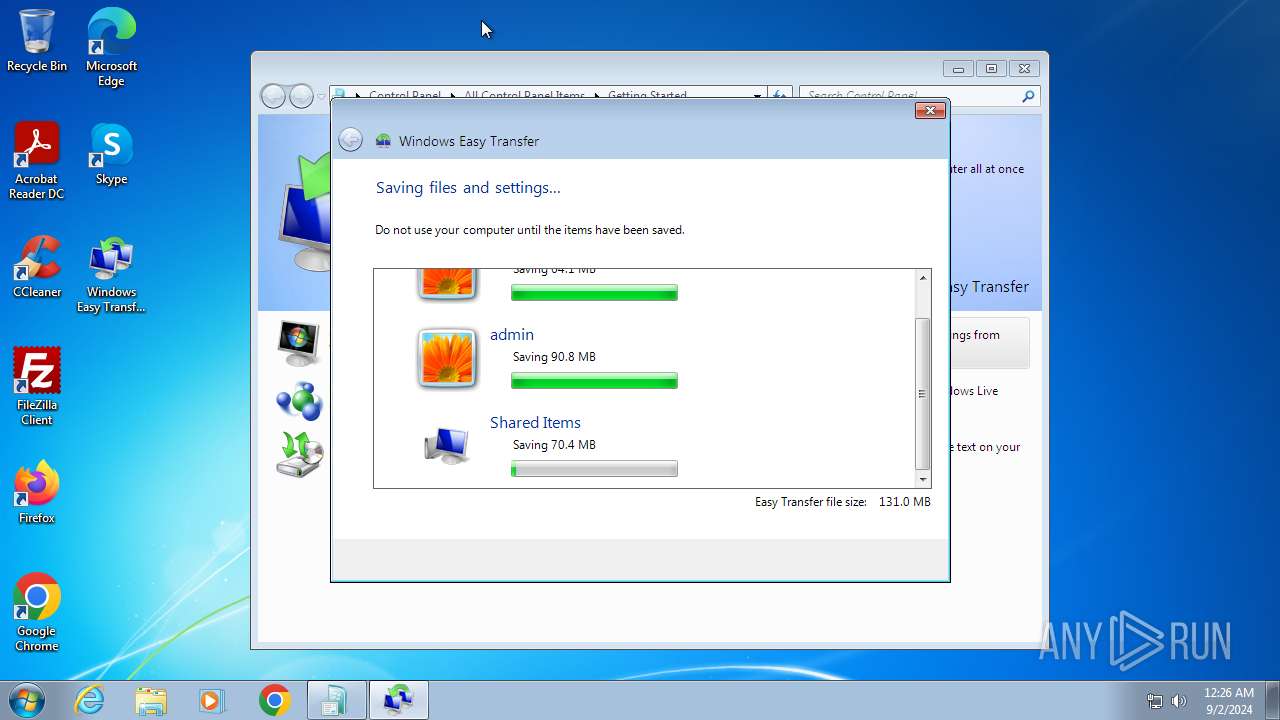1280x720 pixels.
Task: Click the scroll up arrow in saving list
Action: (x=922, y=277)
